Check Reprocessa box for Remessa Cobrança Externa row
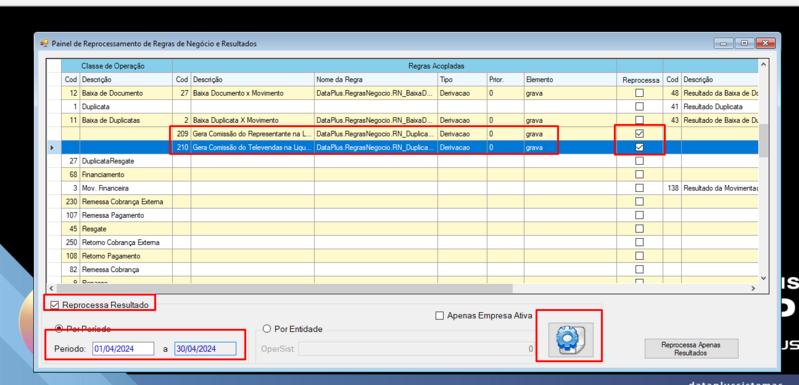The height and width of the screenshot is (385, 799). [640, 202]
